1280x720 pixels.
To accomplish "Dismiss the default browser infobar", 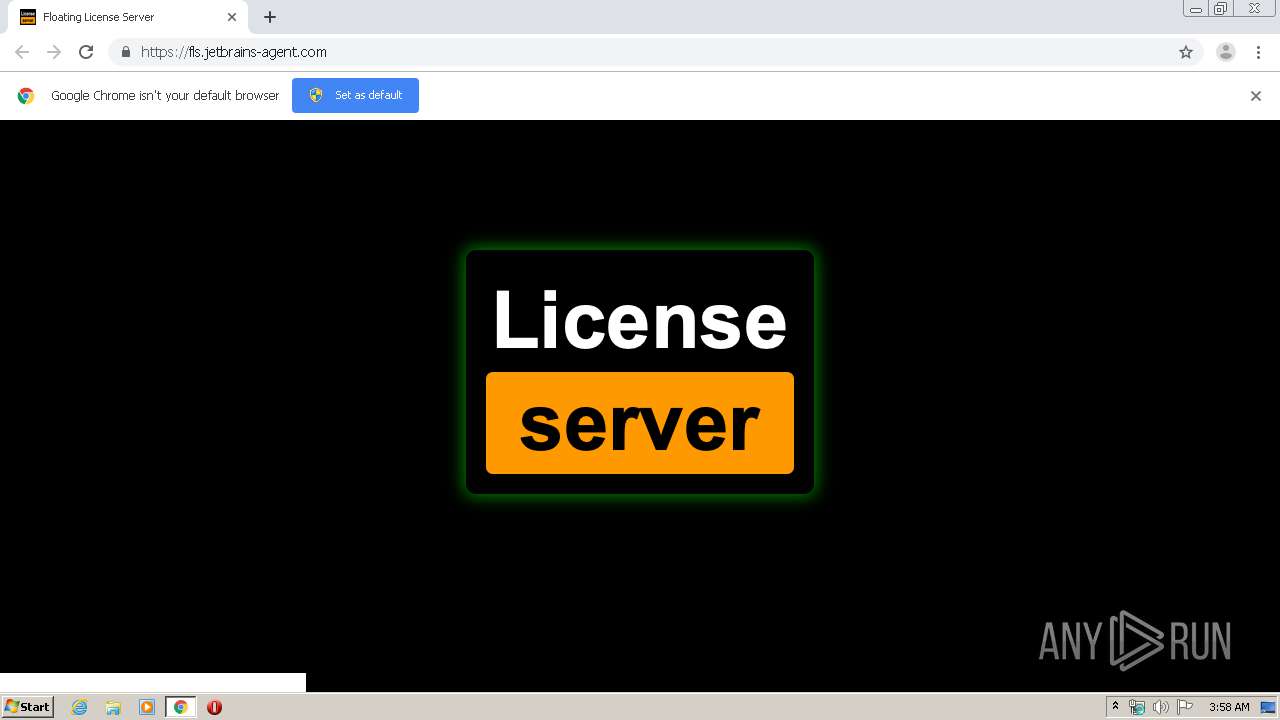I will [x=1256, y=96].
